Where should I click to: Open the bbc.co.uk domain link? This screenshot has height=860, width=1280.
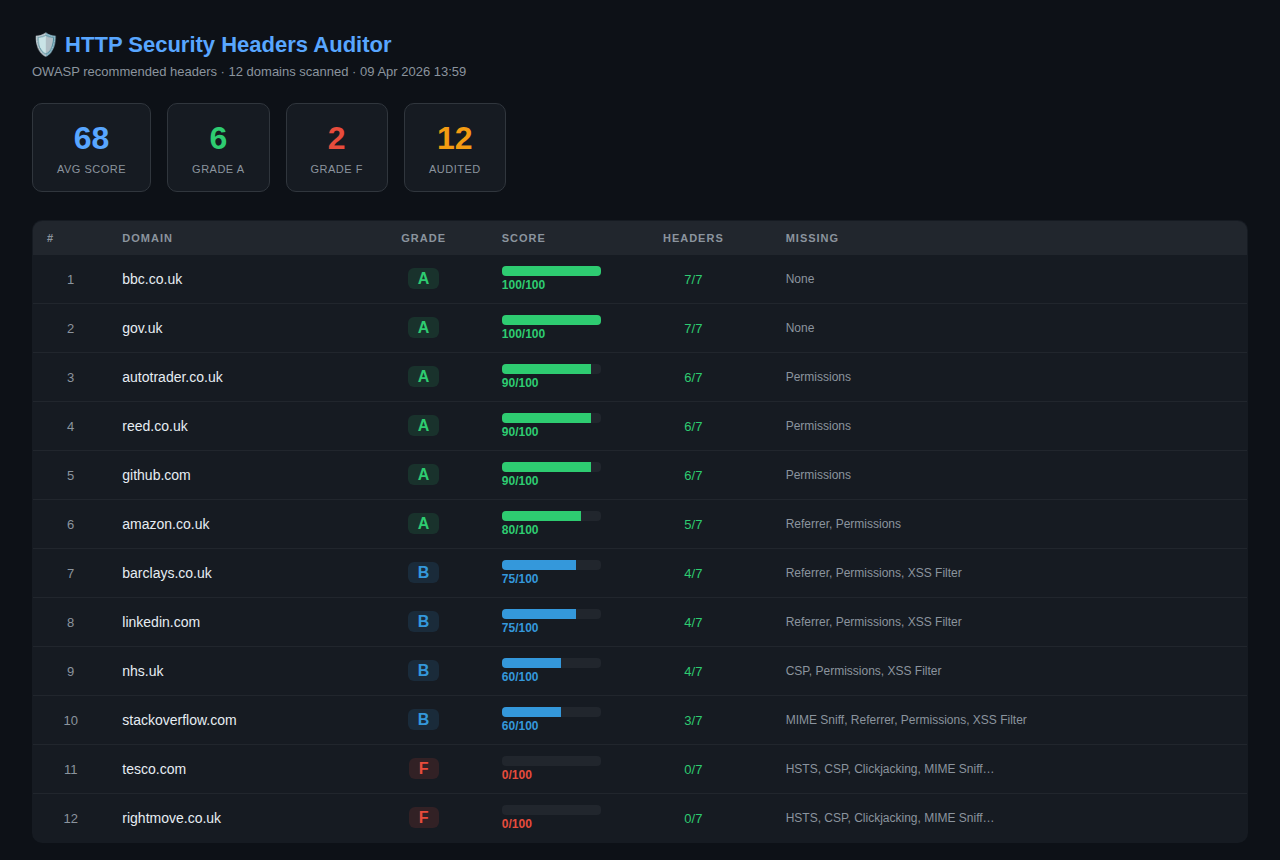coord(152,279)
